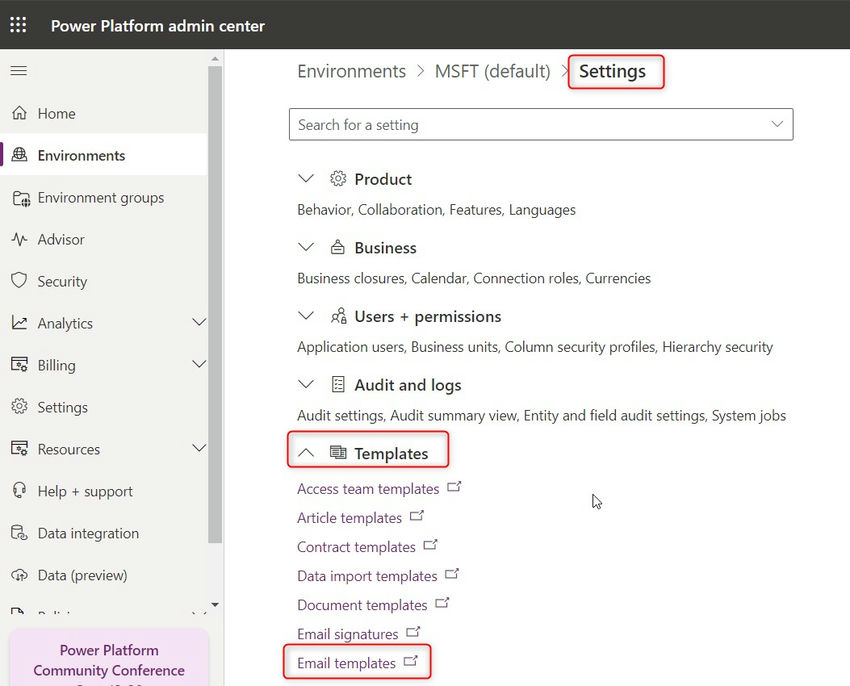Collapse the hamburger navigation menu

pyautogui.click(x=18, y=71)
